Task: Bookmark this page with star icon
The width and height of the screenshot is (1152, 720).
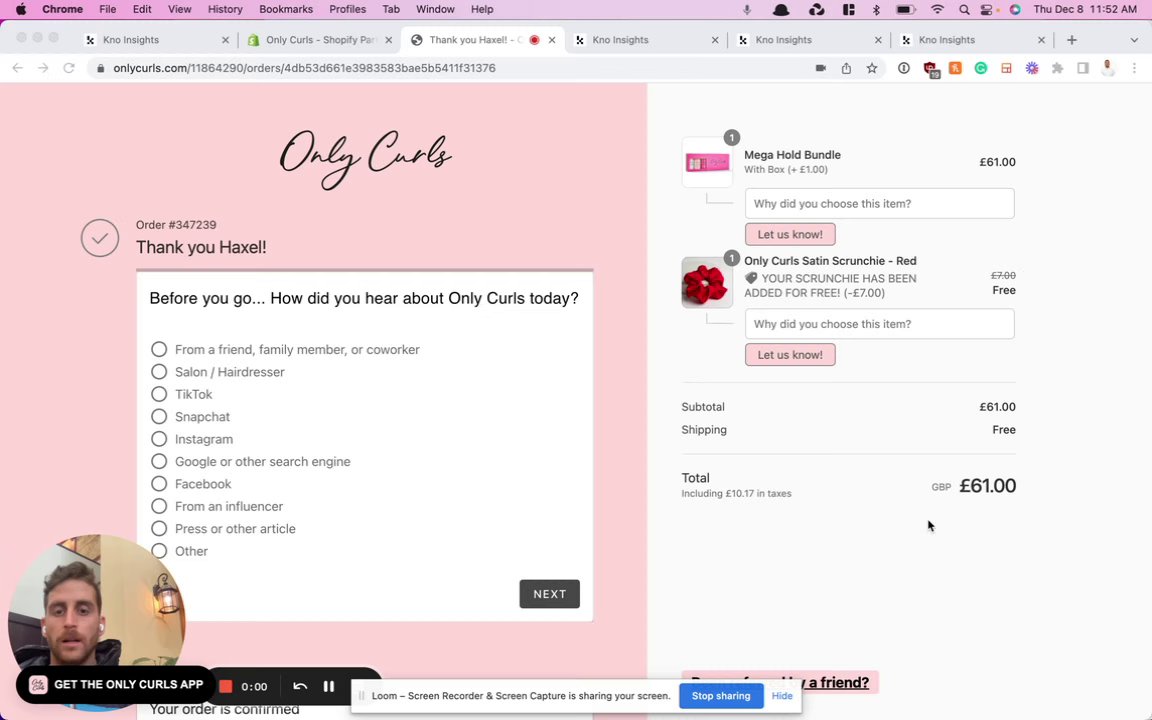Action: [872, 68]
